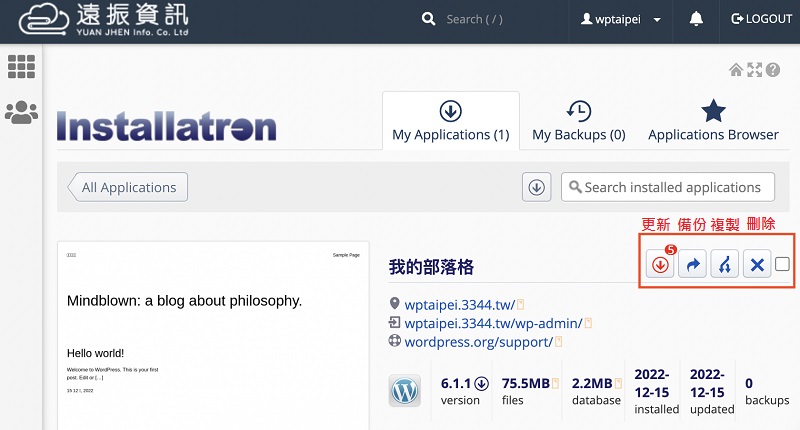Switch to My Backups (0) tab
800x430 pixels.
click(579, 121)
